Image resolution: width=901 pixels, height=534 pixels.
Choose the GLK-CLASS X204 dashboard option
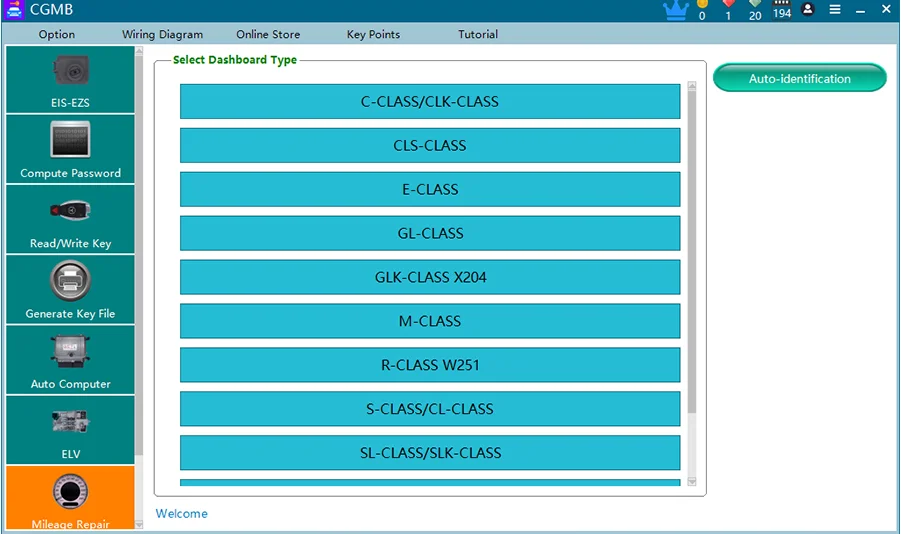(x=430, y=277)
